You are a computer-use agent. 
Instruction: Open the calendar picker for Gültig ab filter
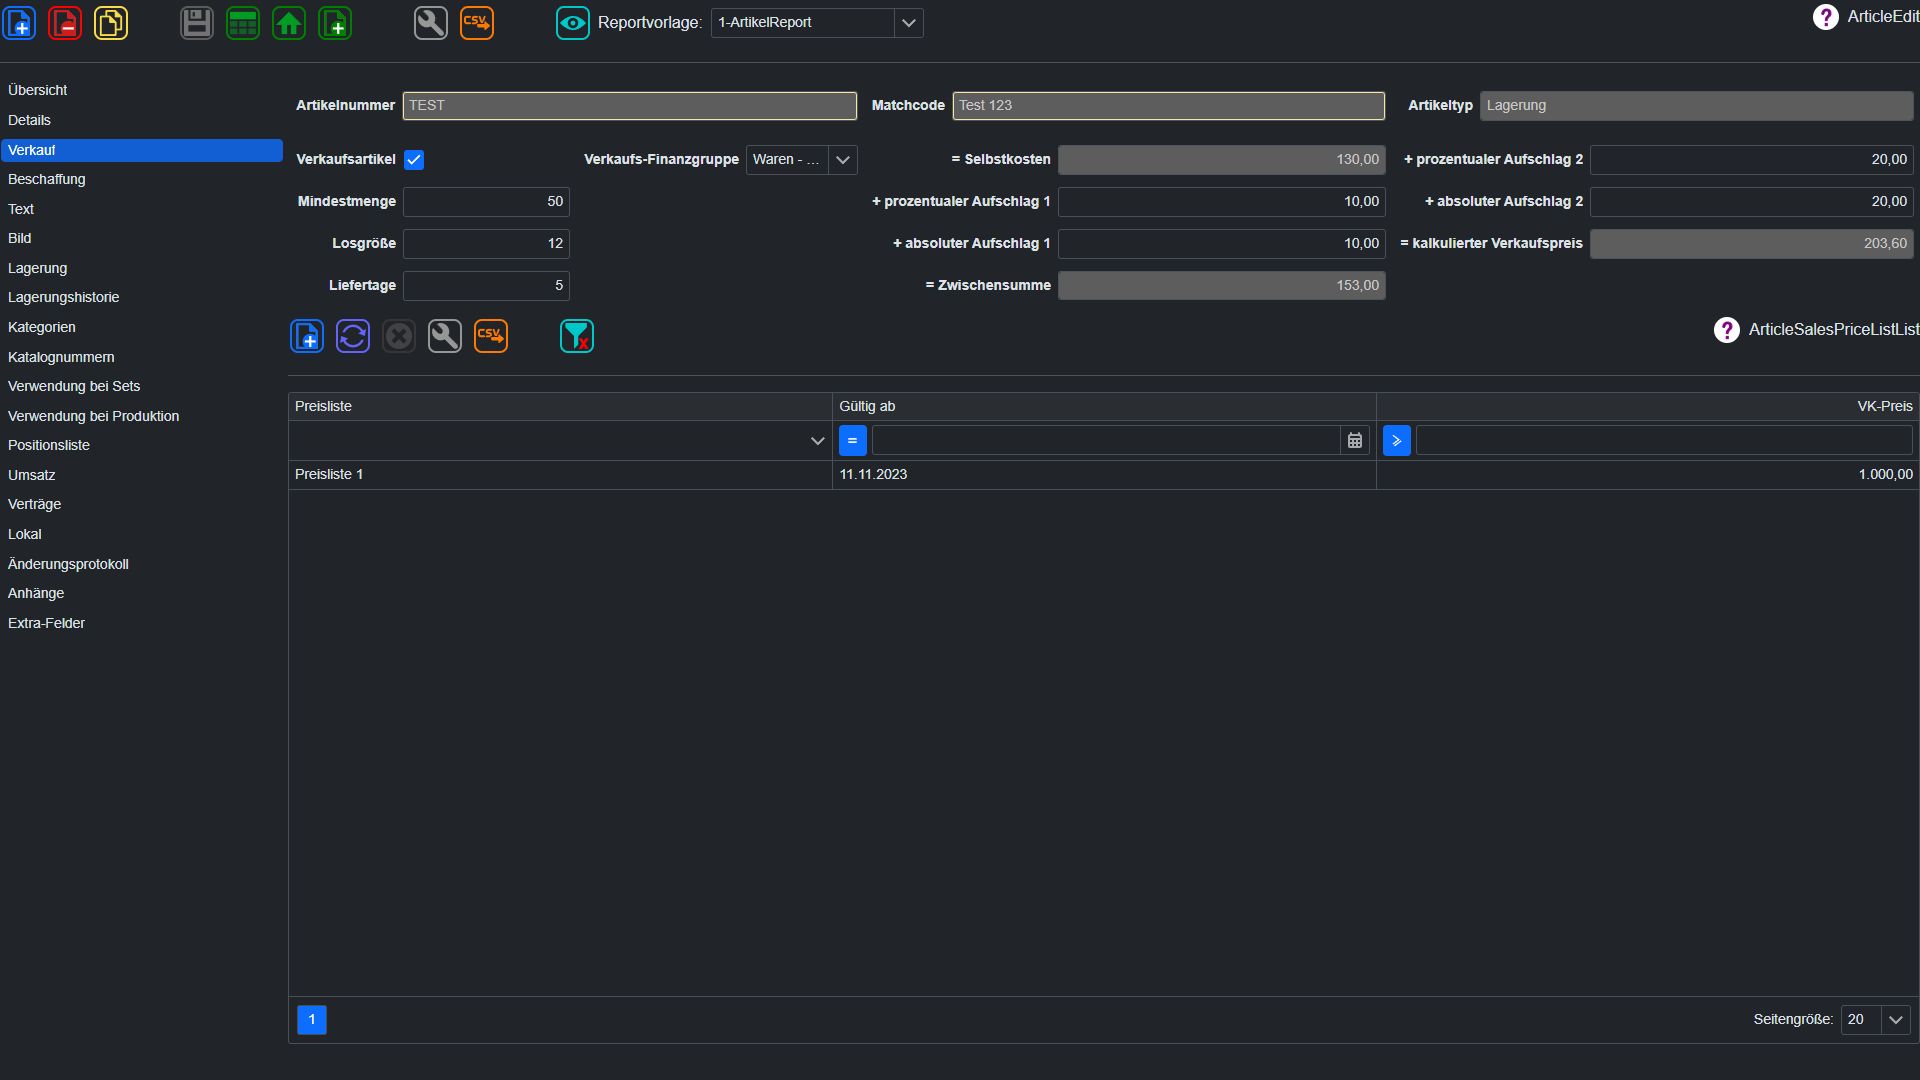pyautogui.click(x=1355, y=440)
